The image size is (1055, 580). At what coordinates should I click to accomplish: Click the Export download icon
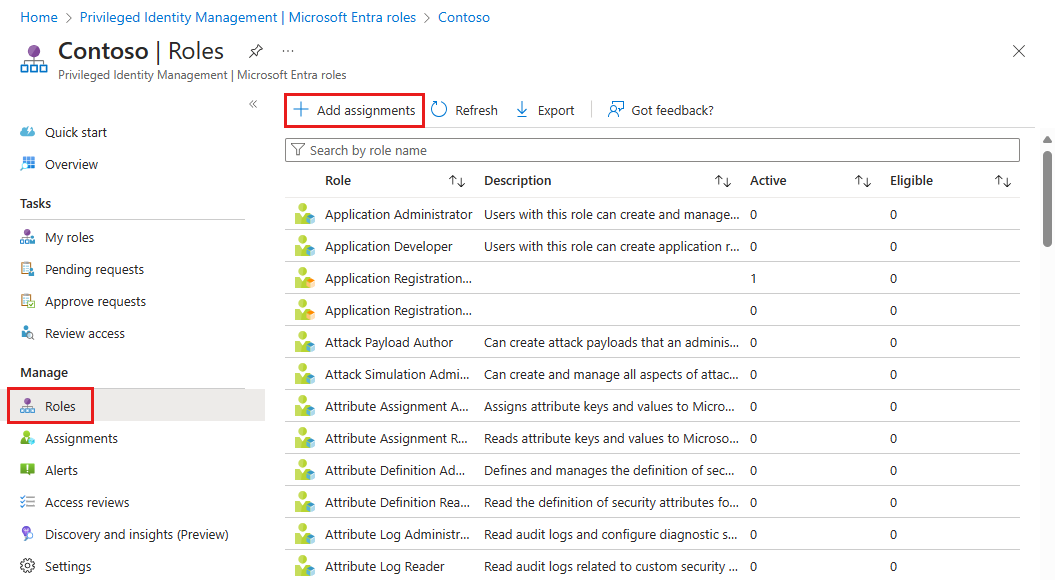[x=520, y=110]
